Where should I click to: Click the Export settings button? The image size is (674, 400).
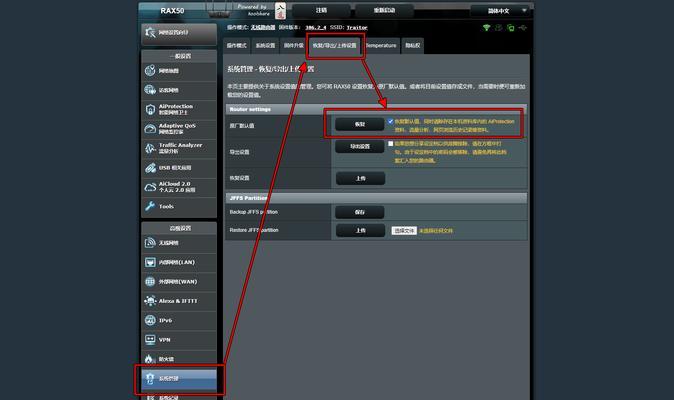pyautogui.click(x=360, y=147)
